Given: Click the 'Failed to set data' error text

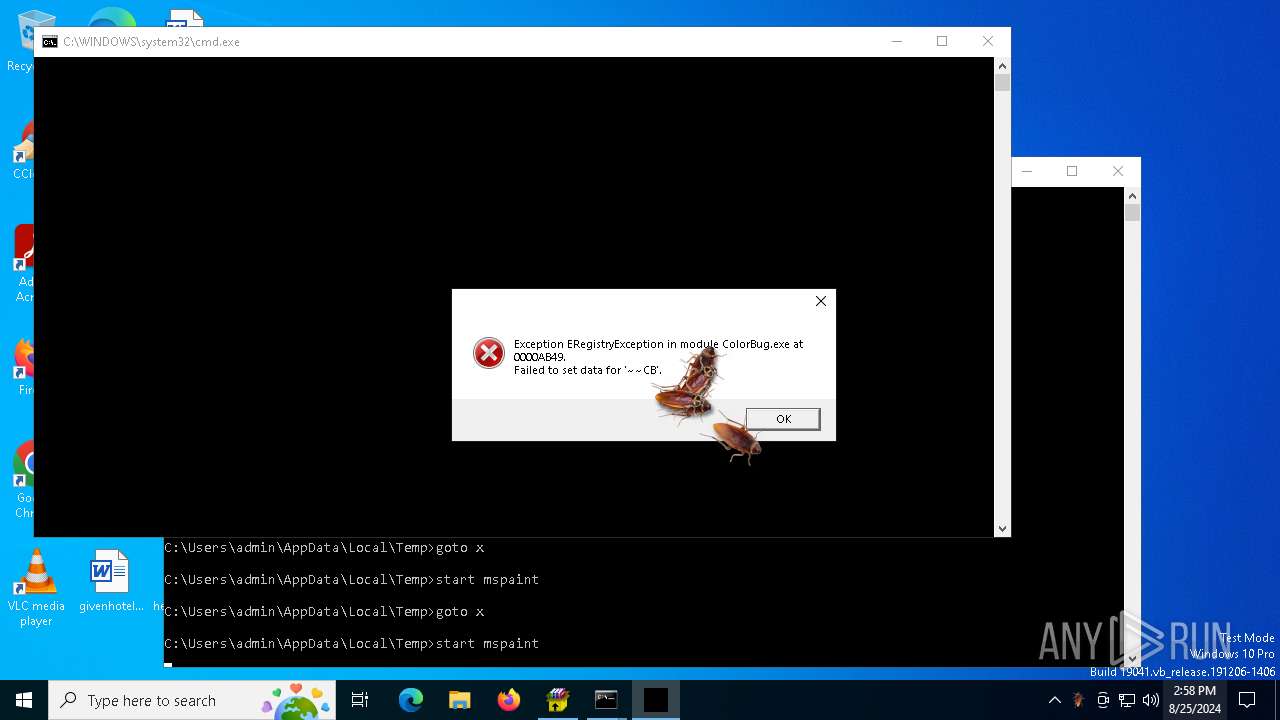Looking at the screenshot, I should tap(588, 370).
